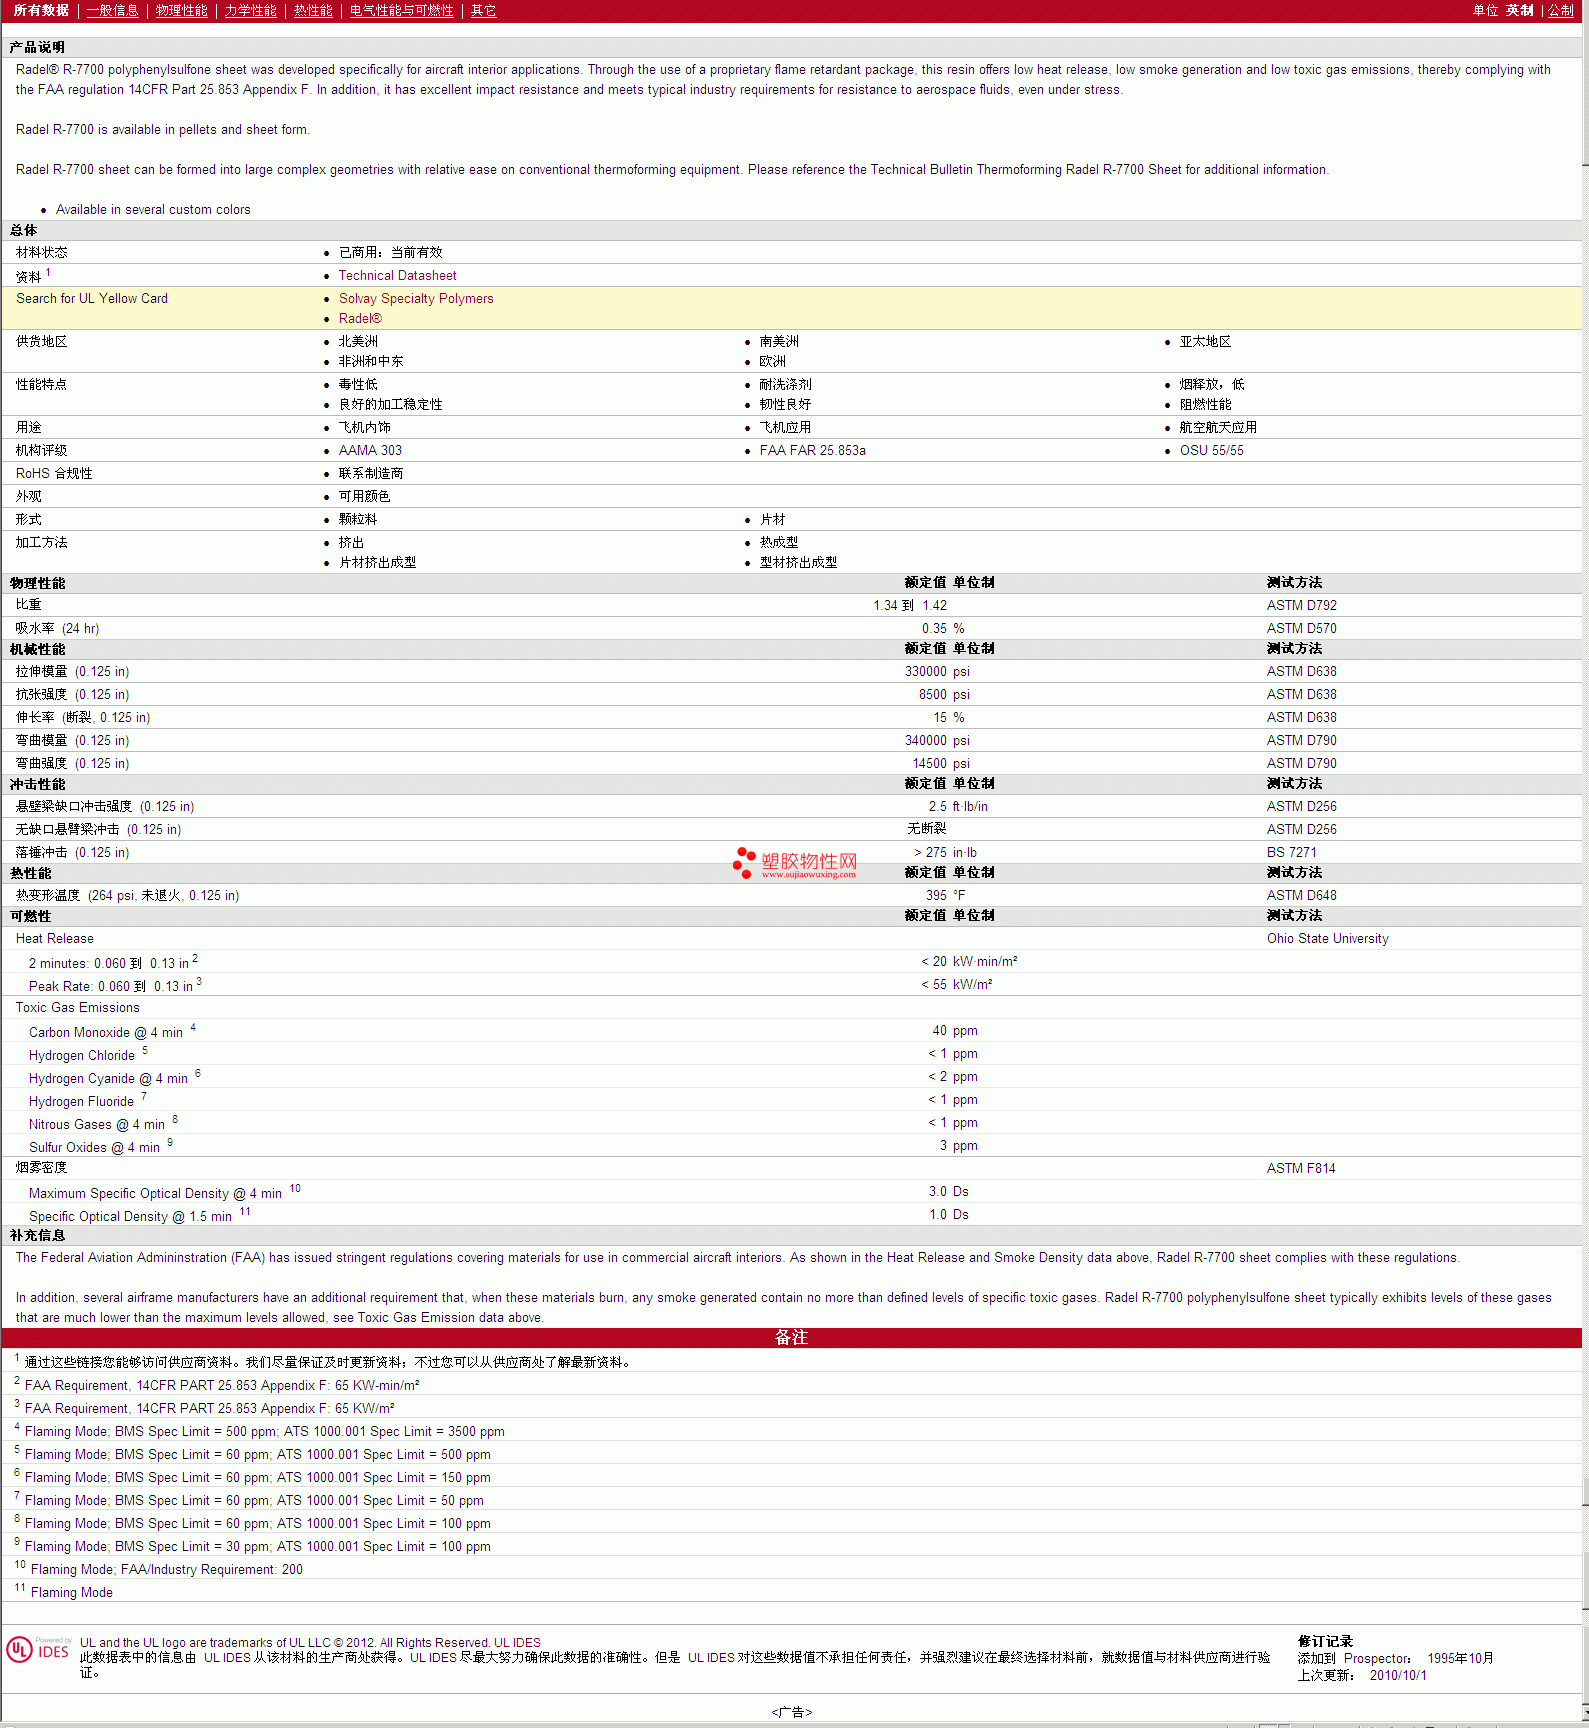Click the Carbon Monoxide @ 4 min row
The width and height of the screenshot is (1589, 1728).
point(791,1031)
